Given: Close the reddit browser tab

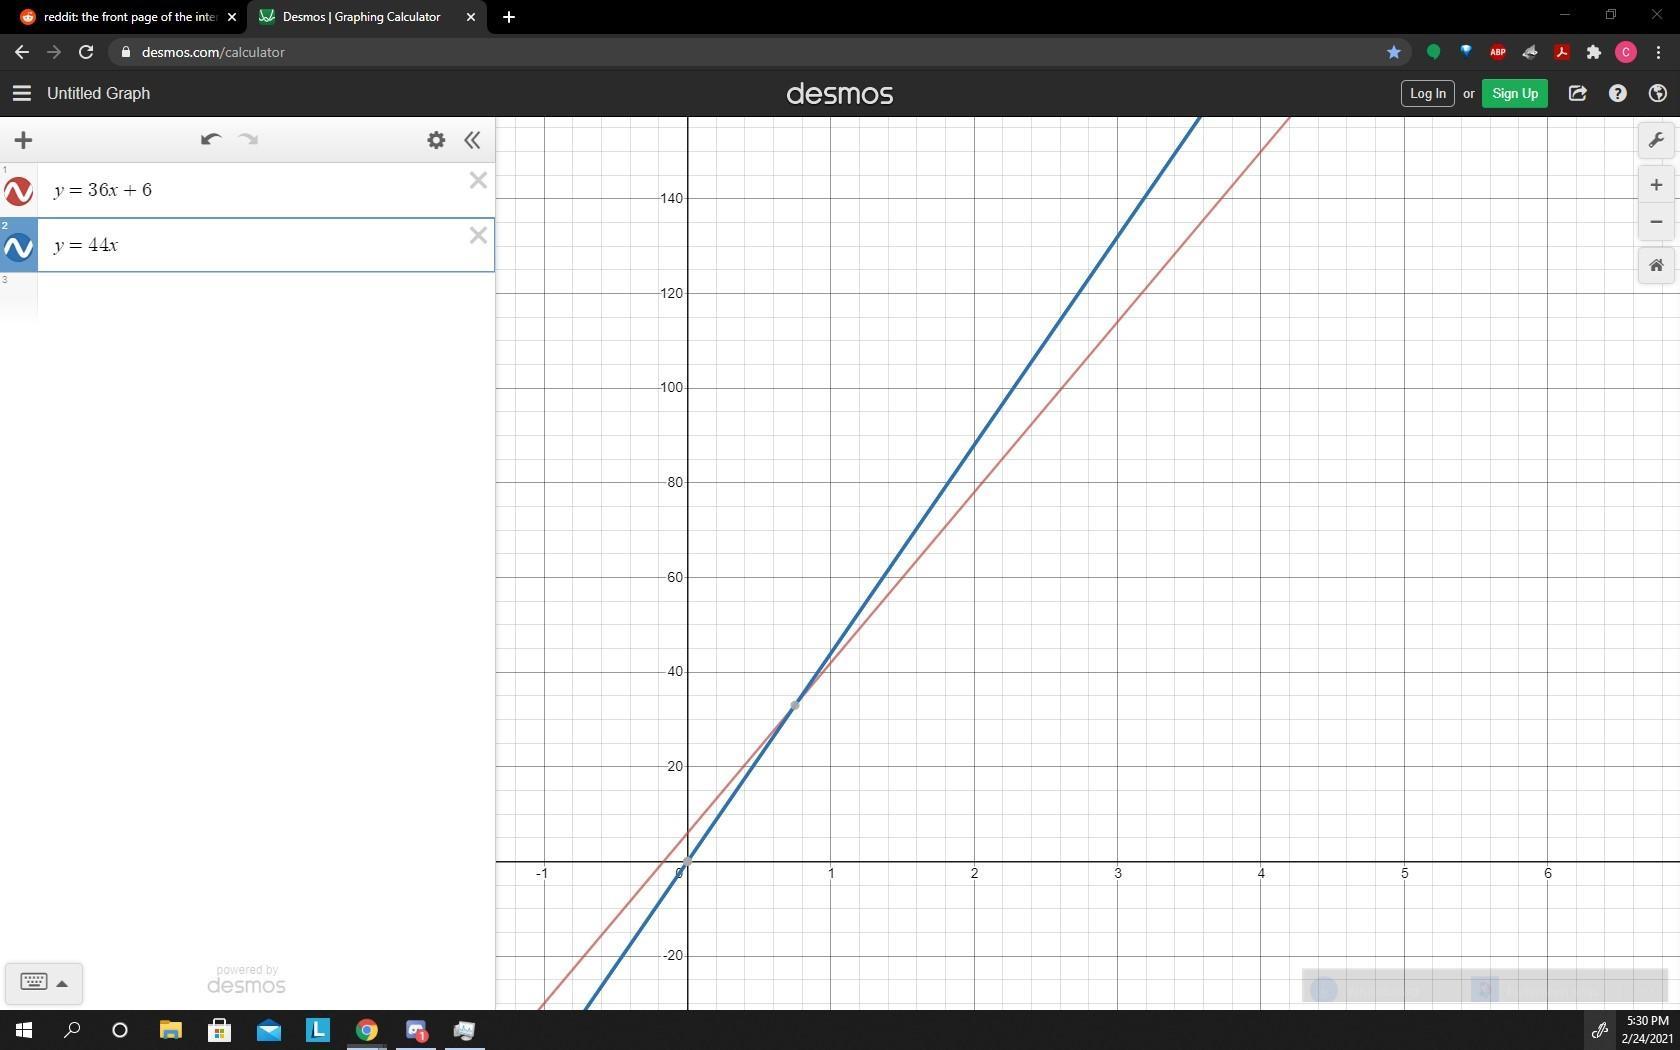Looking at the screenshot, I should pyautogui.click(x=232, y=17).
